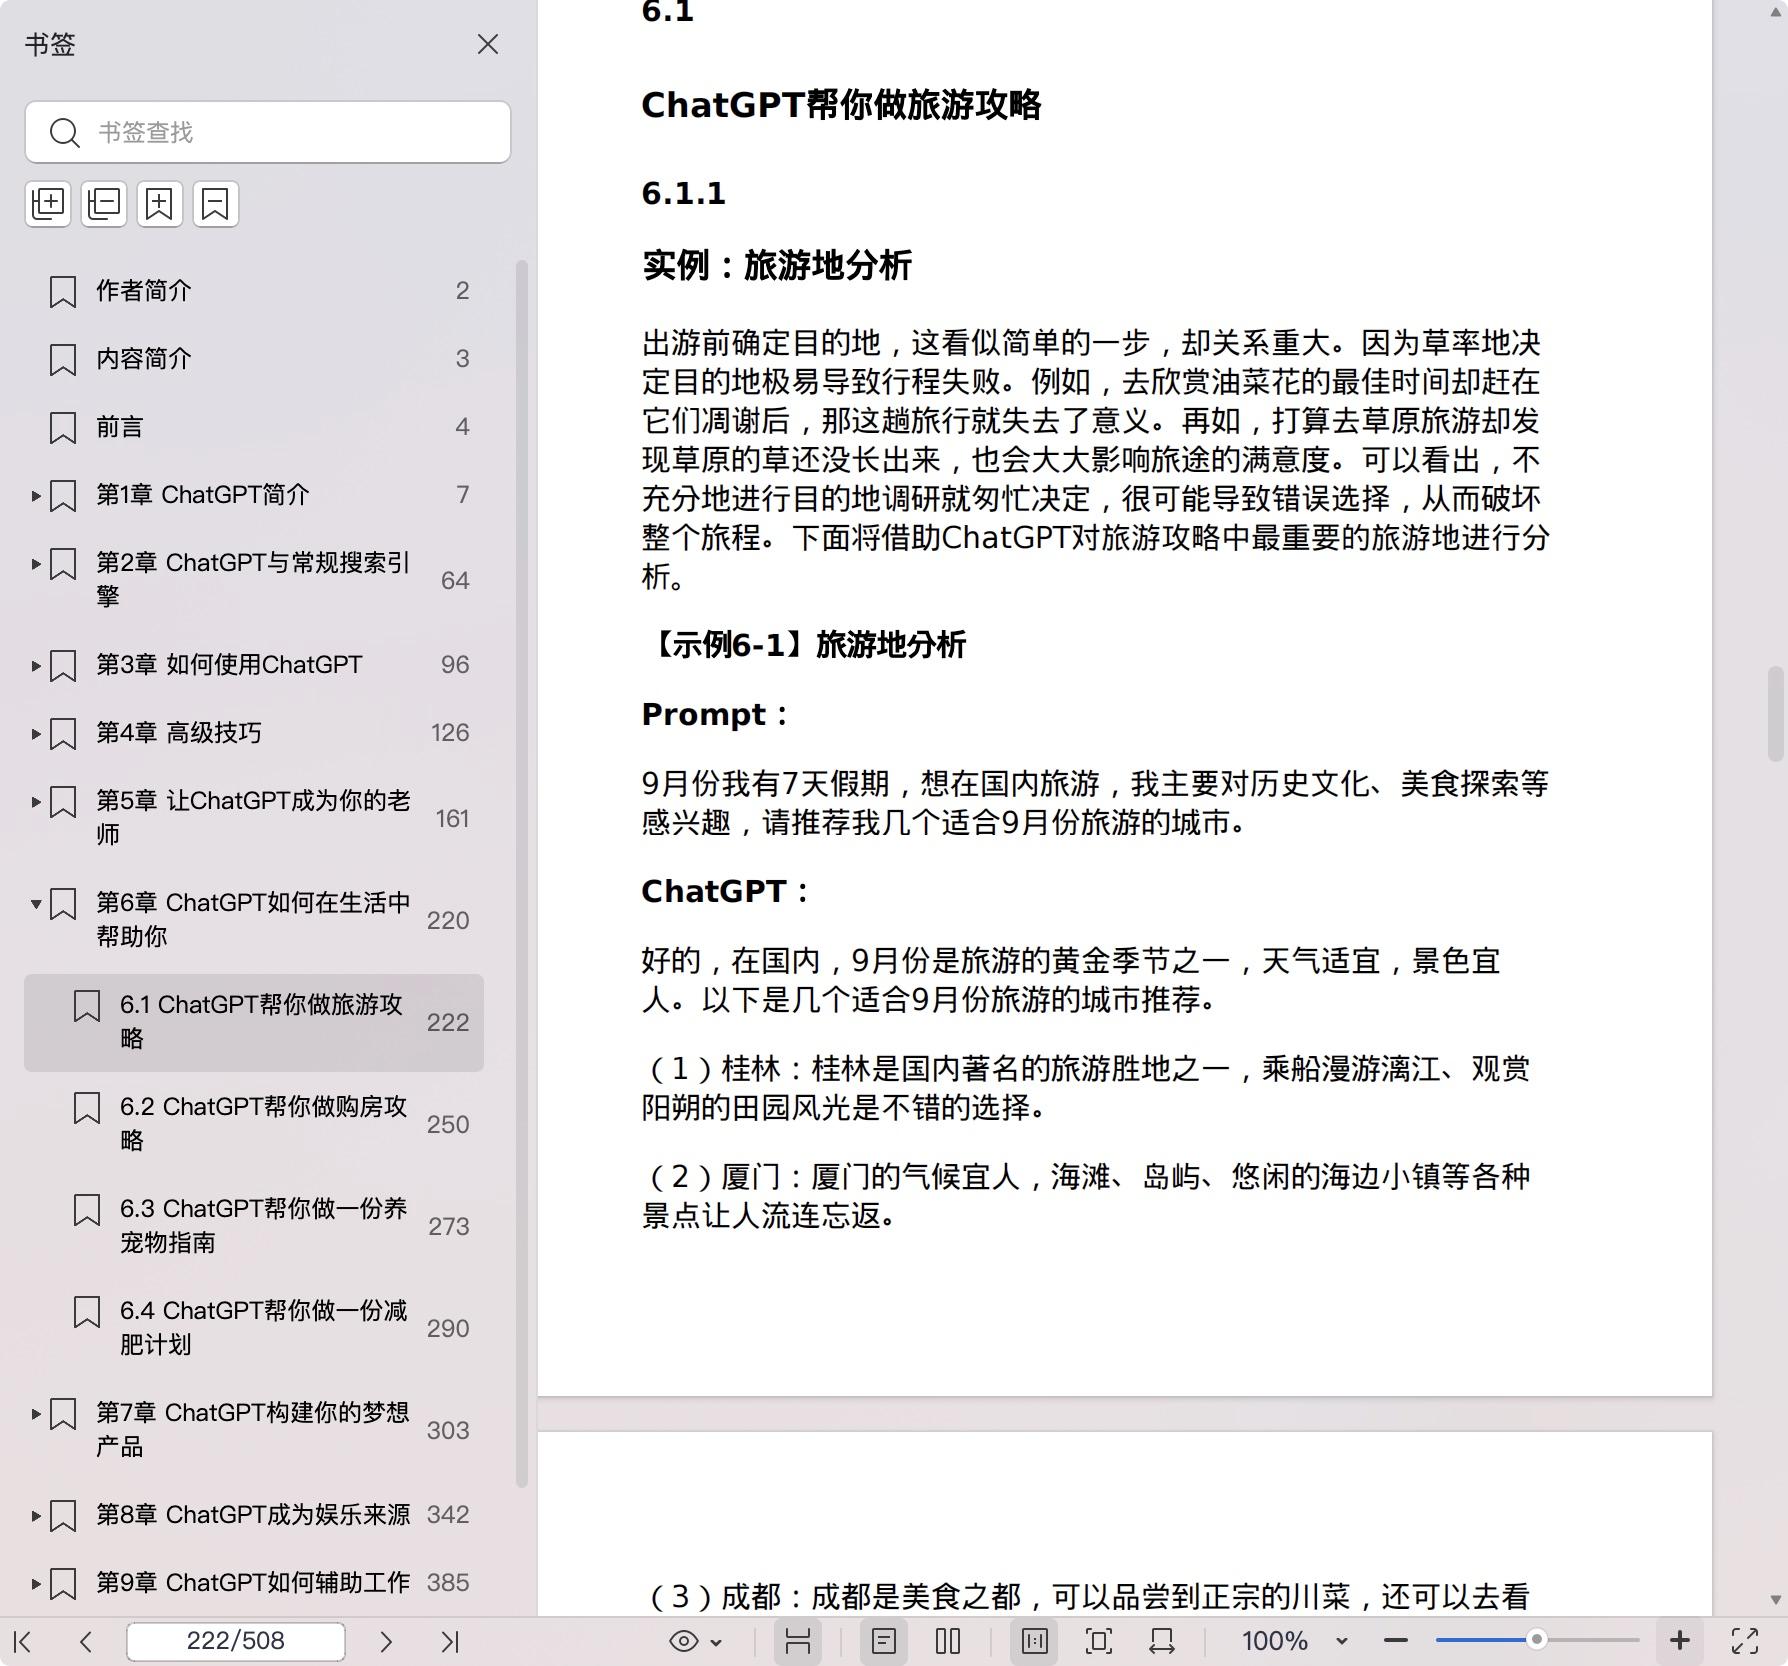Go to first page button
This screenshot has width=1788, height=1666.
point(24,1641)
